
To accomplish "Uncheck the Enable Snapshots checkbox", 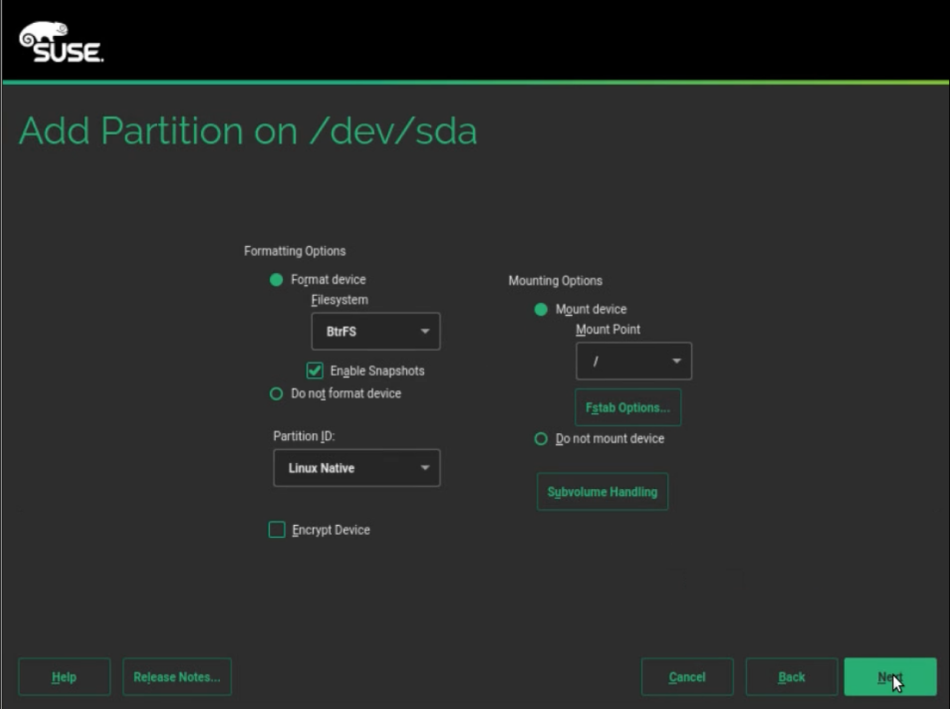I will (315, 370).
